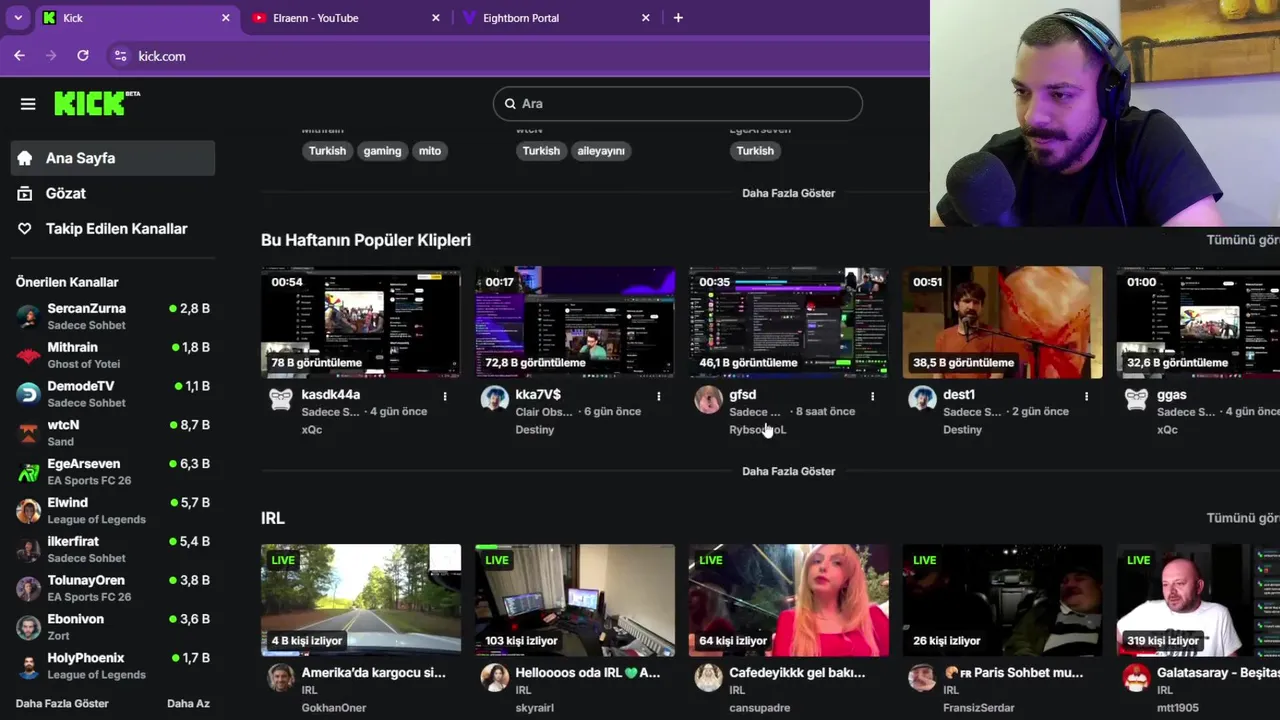Open kasdk44a clip author avatar
Image resolution: width=1280 pixels, height=720 pixels.
pyautogui.click(x=281, y=399)
